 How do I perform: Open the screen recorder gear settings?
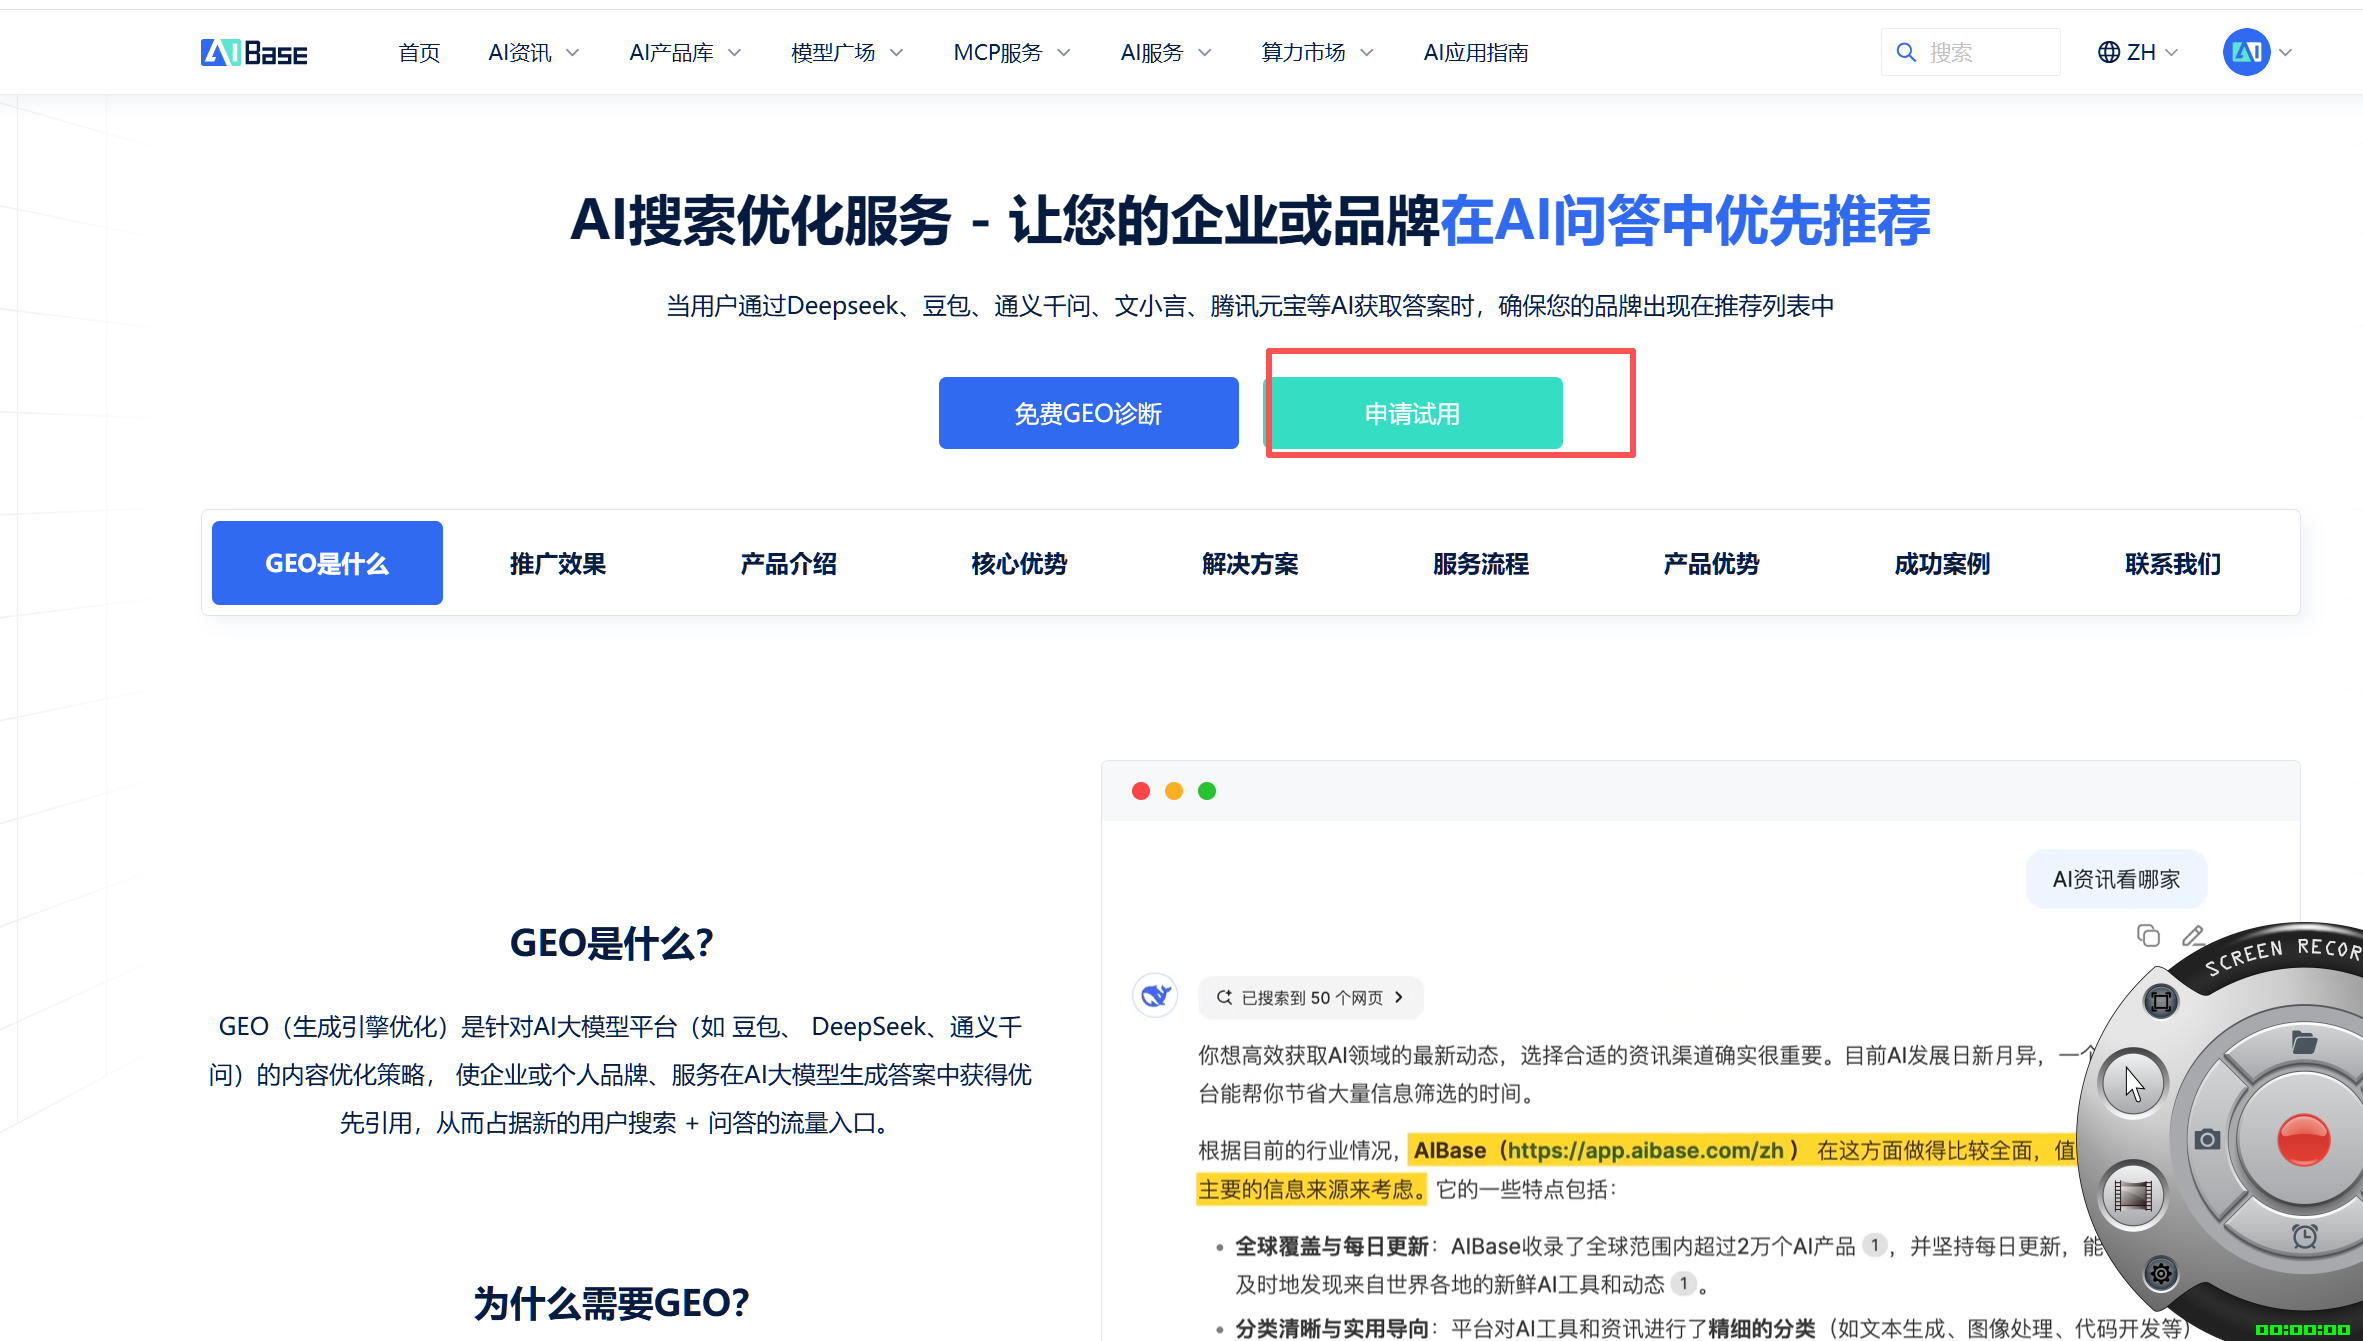click(2161, 1273)
